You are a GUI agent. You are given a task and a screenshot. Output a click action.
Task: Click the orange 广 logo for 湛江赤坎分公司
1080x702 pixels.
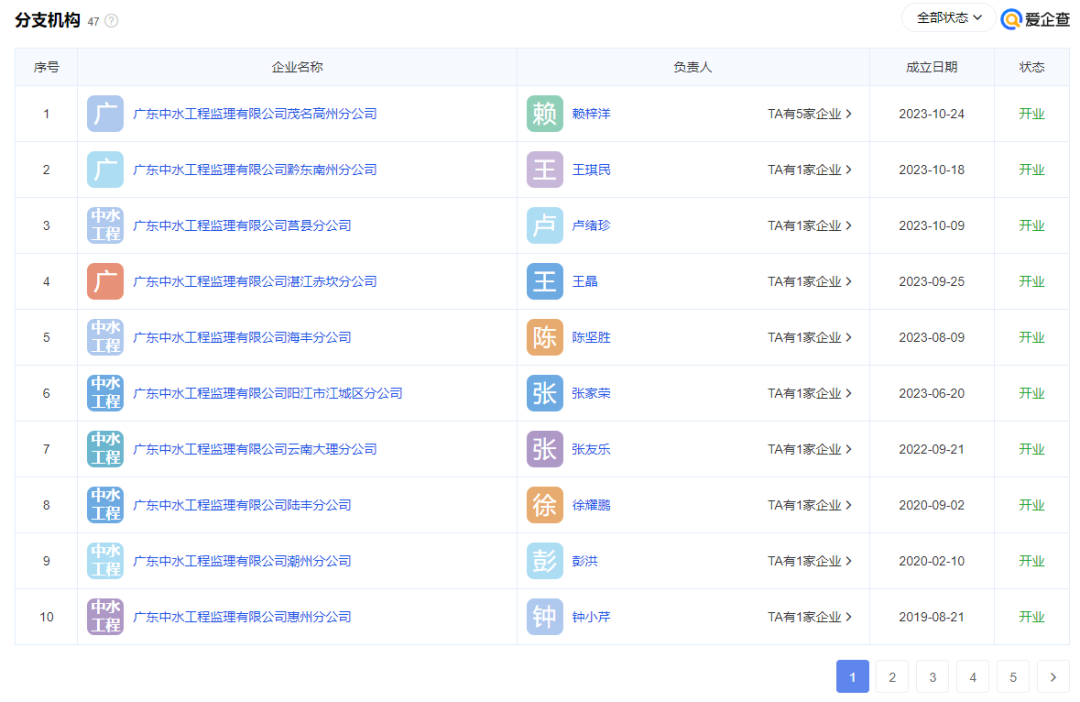pos(105,282)
